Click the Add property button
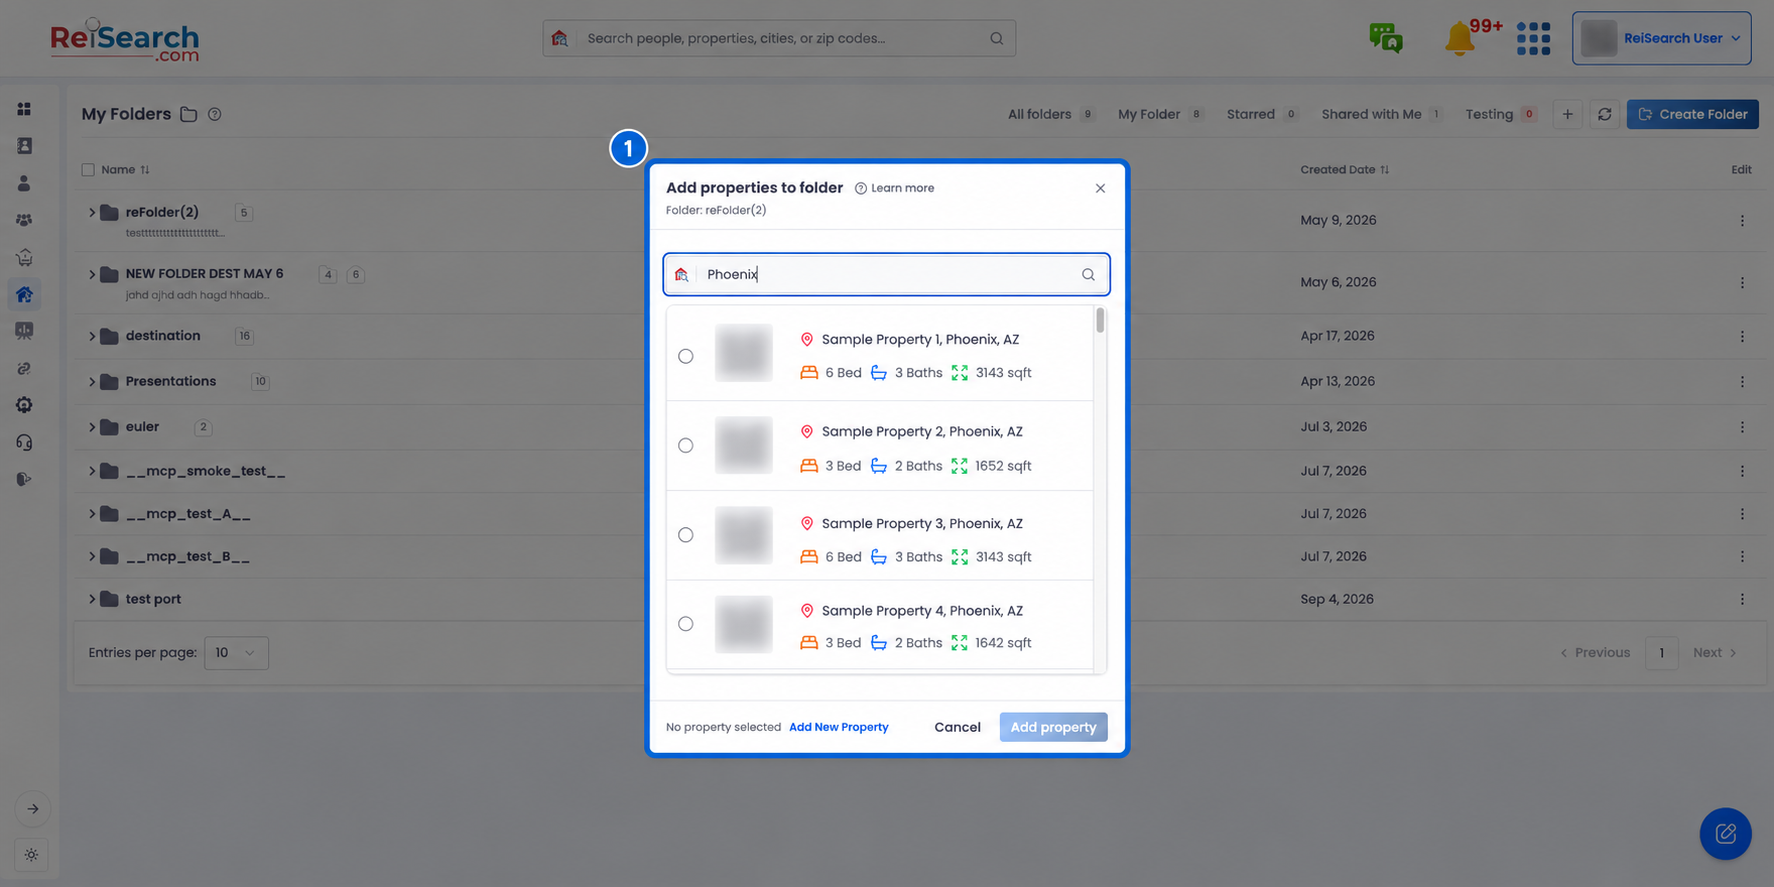 (x=1053, y=727)
